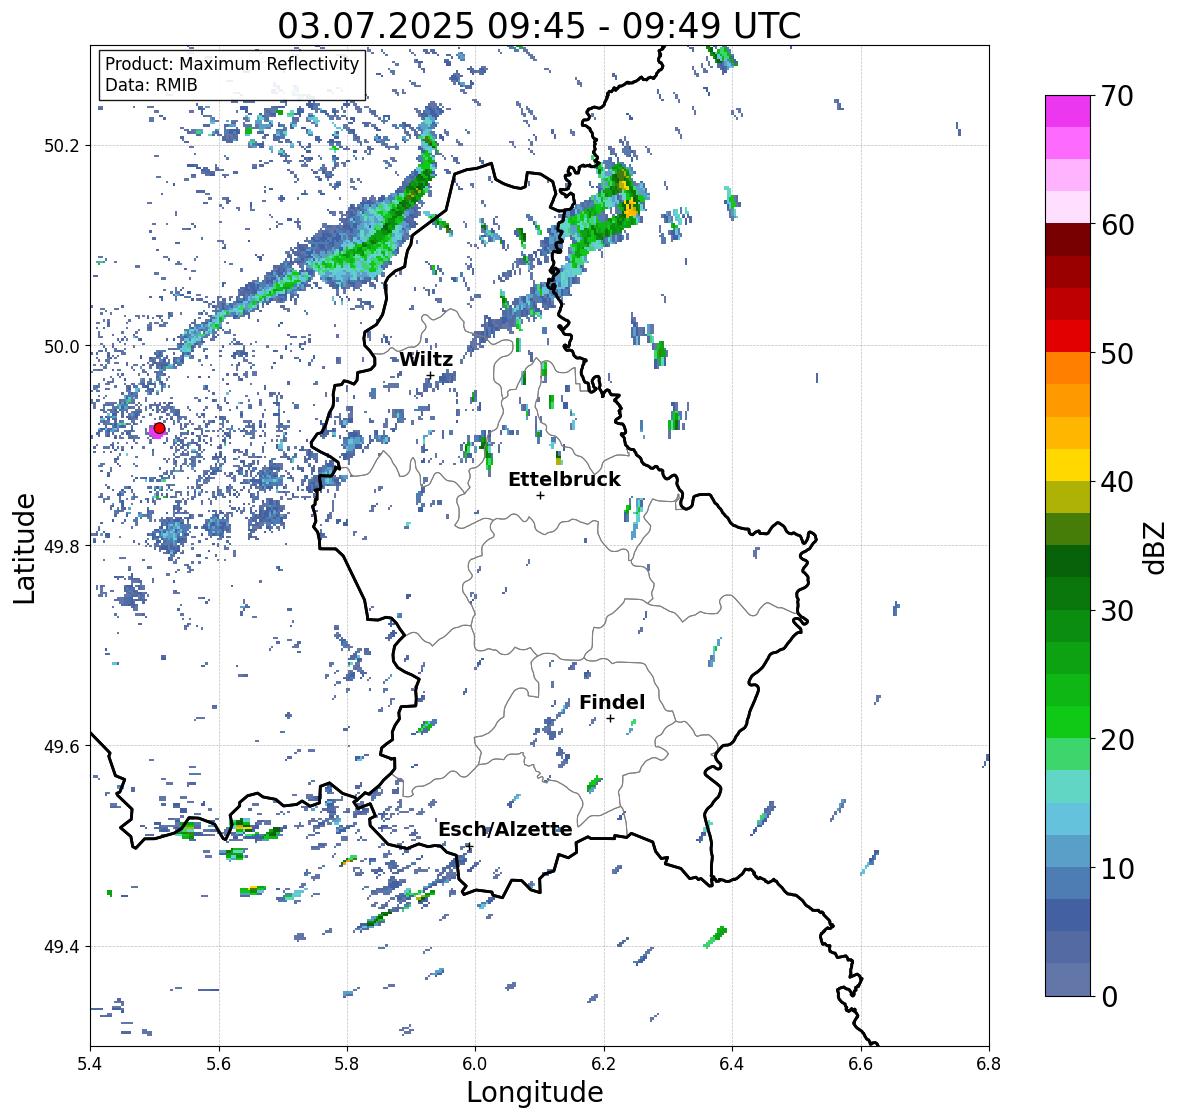Click the longitude tick label 6.8

coord(988,1064)
